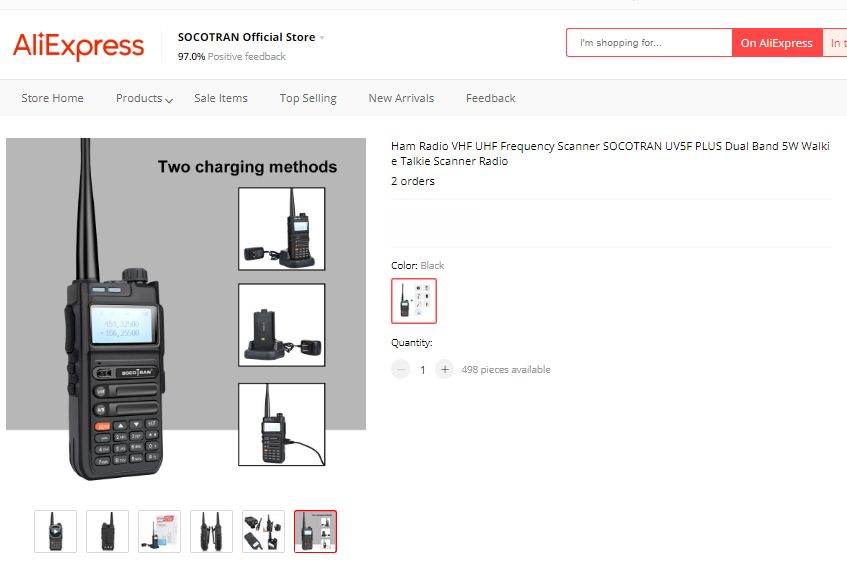Open the store Feedback tab

coord(490,98)
